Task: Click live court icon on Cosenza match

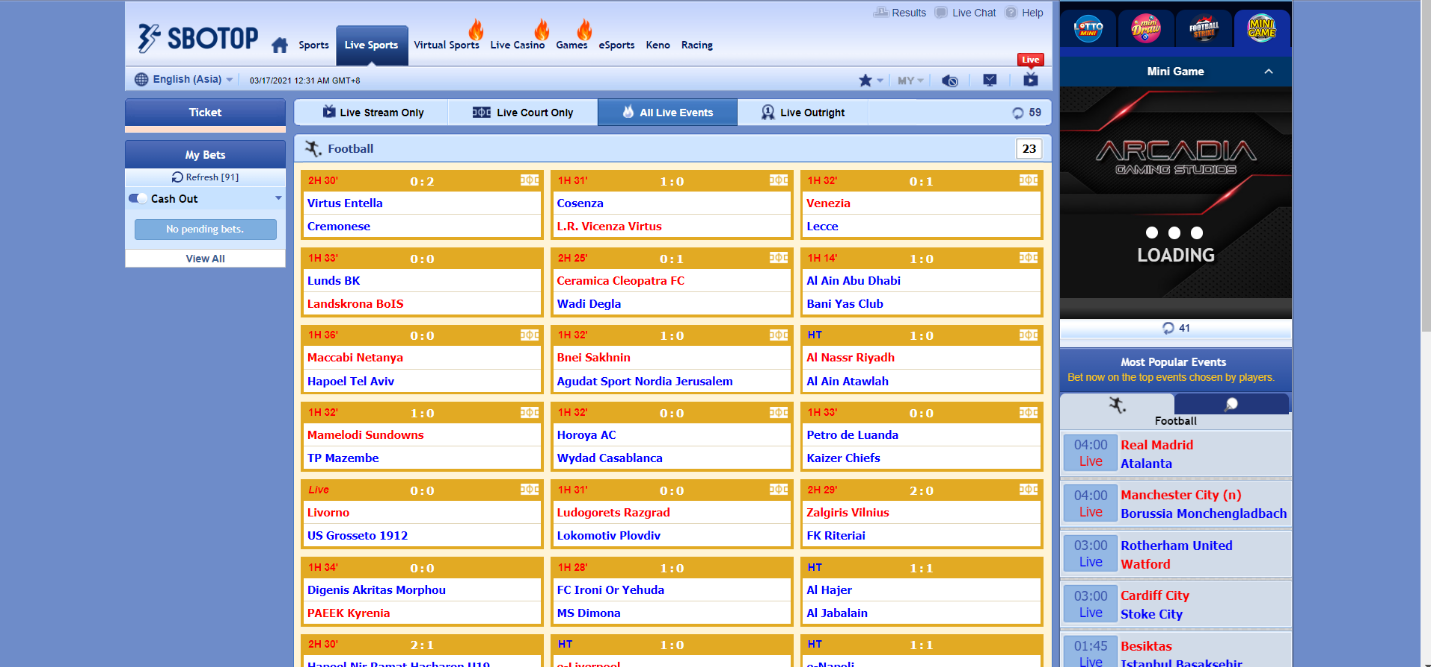Action: point(779,181)
